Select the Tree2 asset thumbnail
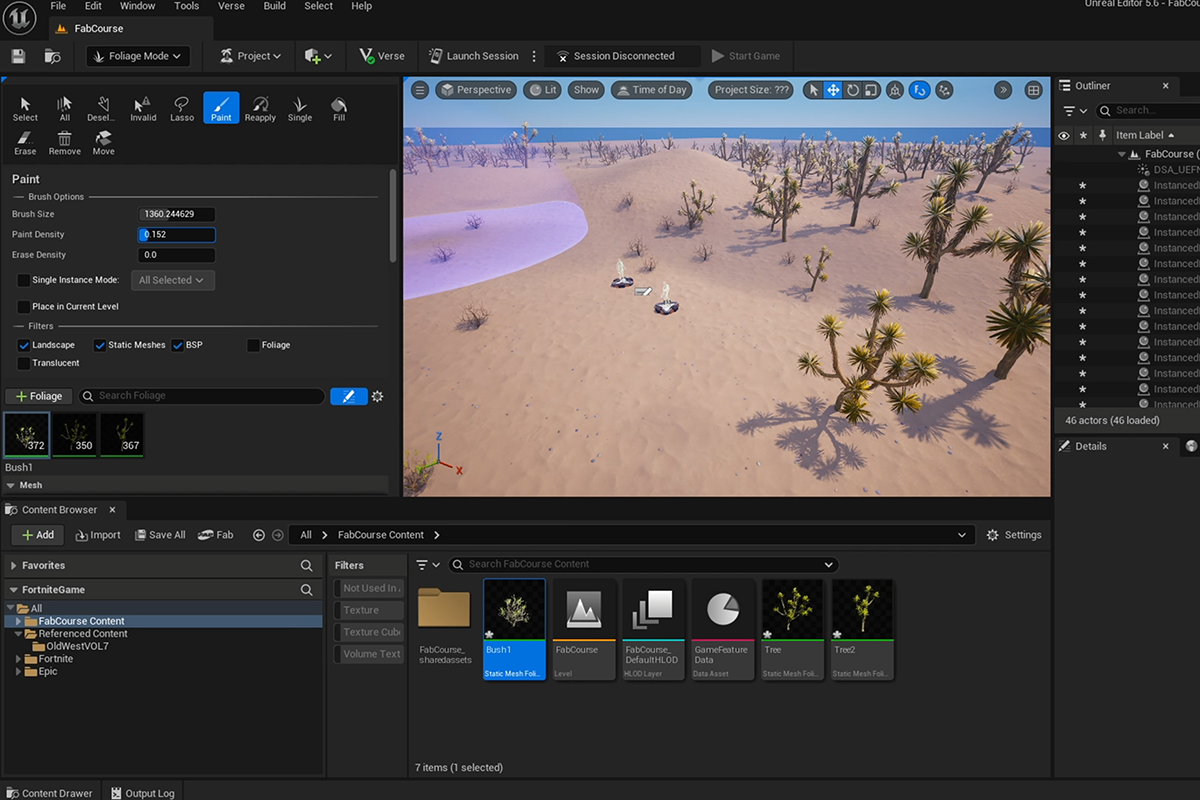 pos(861,607)
